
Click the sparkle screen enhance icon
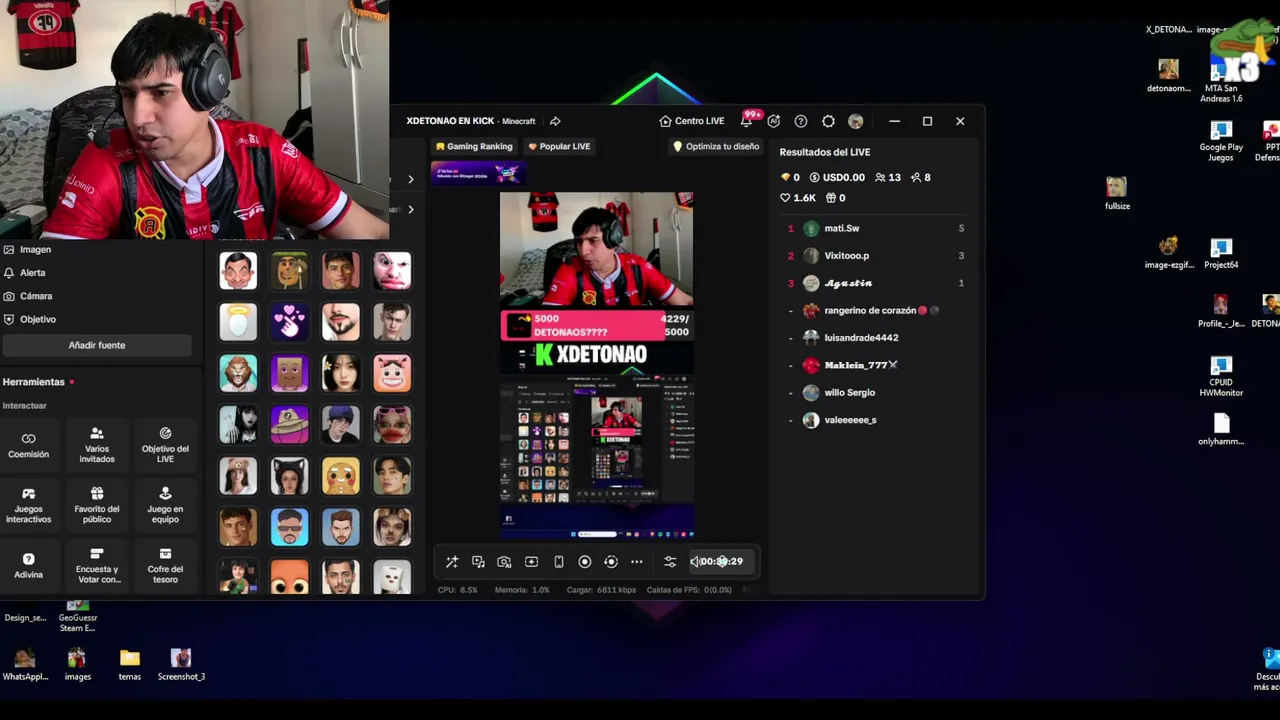click(531, 562)
